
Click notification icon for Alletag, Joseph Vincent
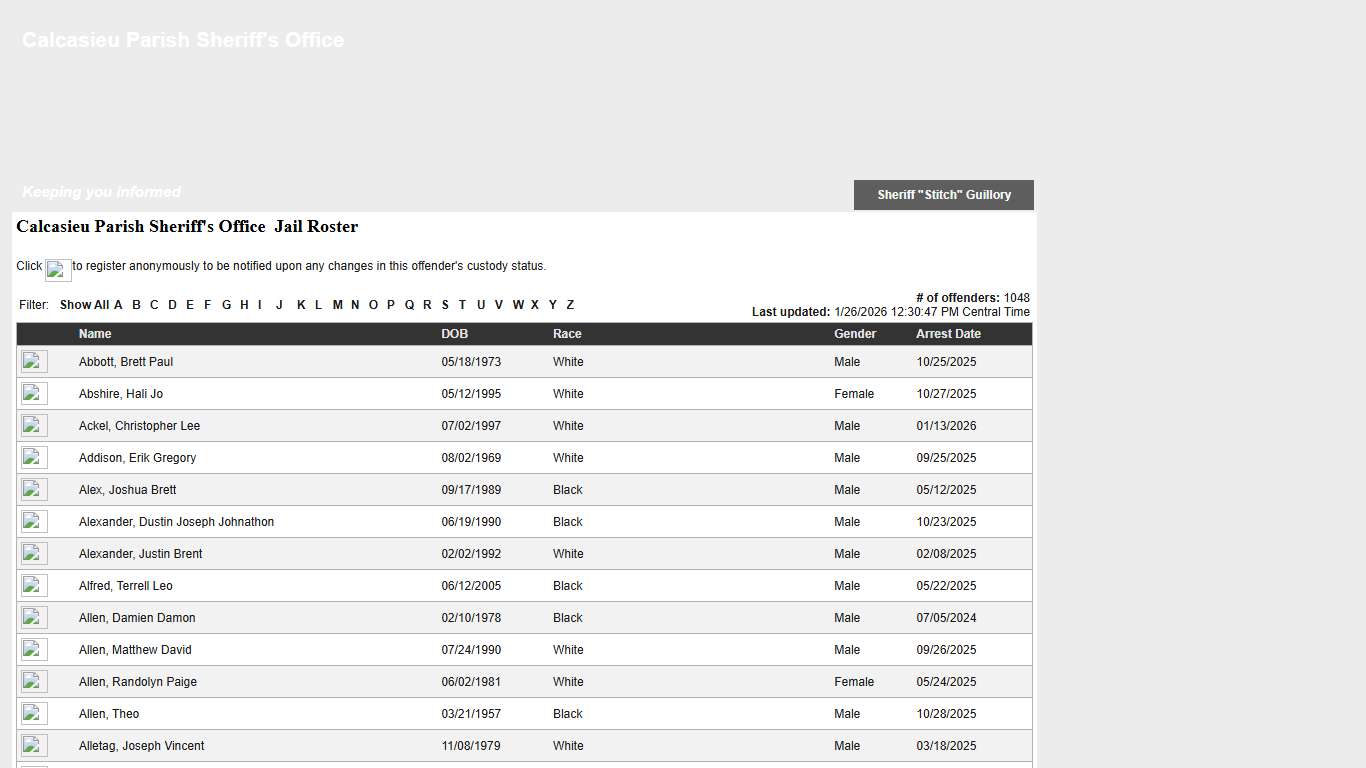pos(34,746)
